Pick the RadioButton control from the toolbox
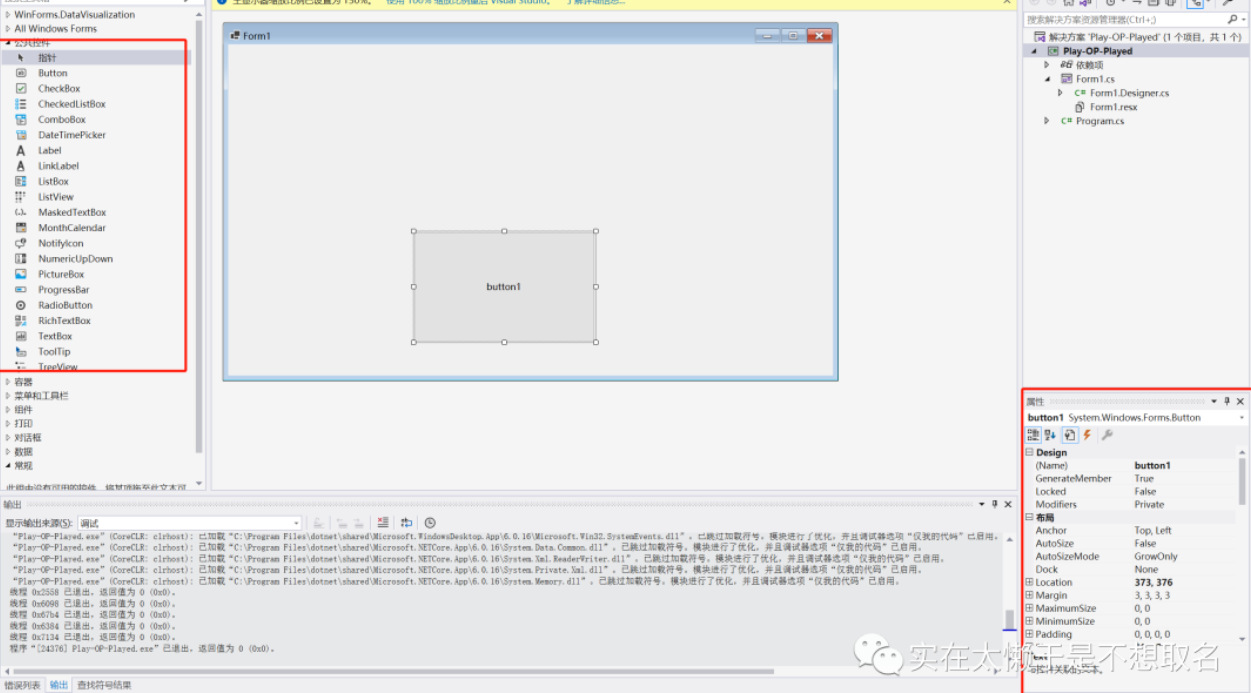This screenshot has width=1251, height=693. click(64, 305)
